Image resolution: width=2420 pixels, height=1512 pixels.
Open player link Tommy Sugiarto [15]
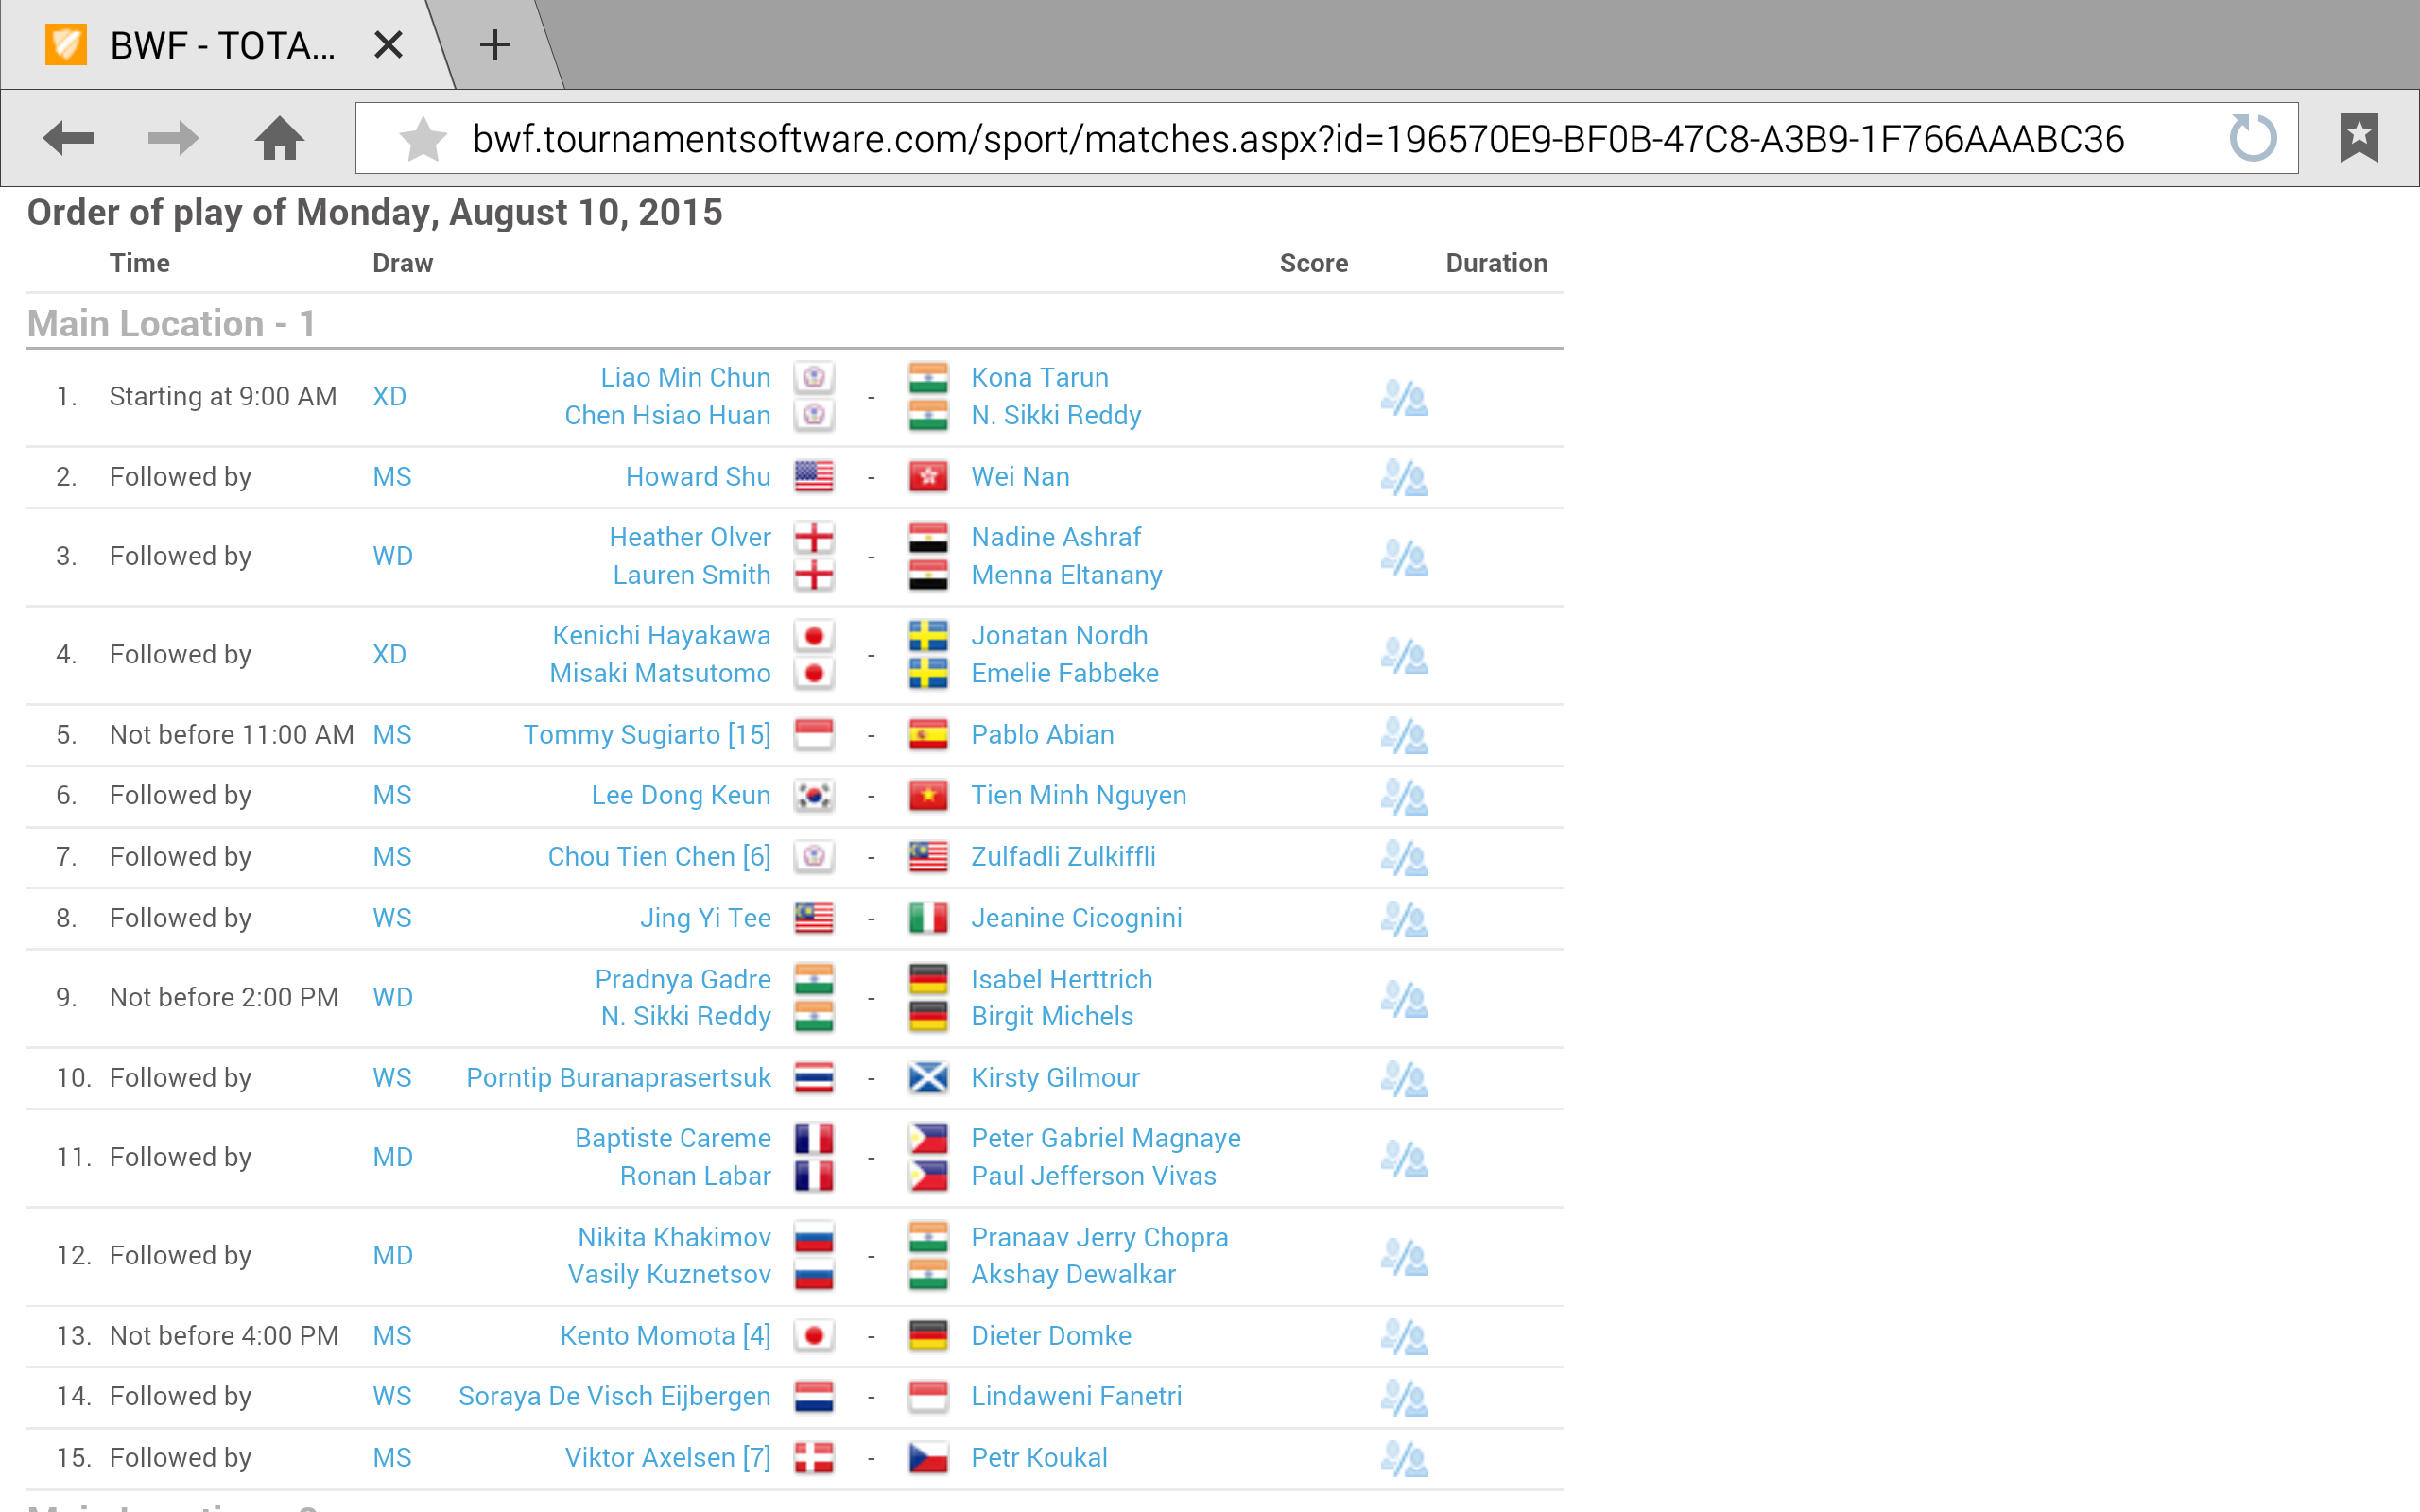coord(646,735)
